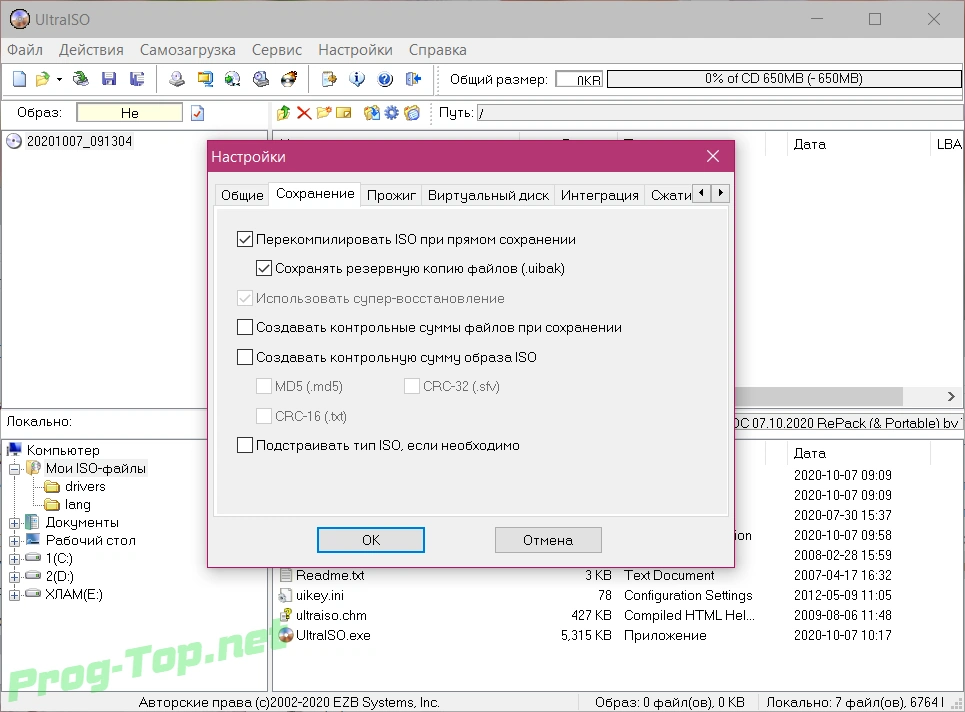The image size is (965, 712).
Task: Toggle Перекомпилировать ISO при прямом сохранении checkbox
Action: click(x=245, y=239)
